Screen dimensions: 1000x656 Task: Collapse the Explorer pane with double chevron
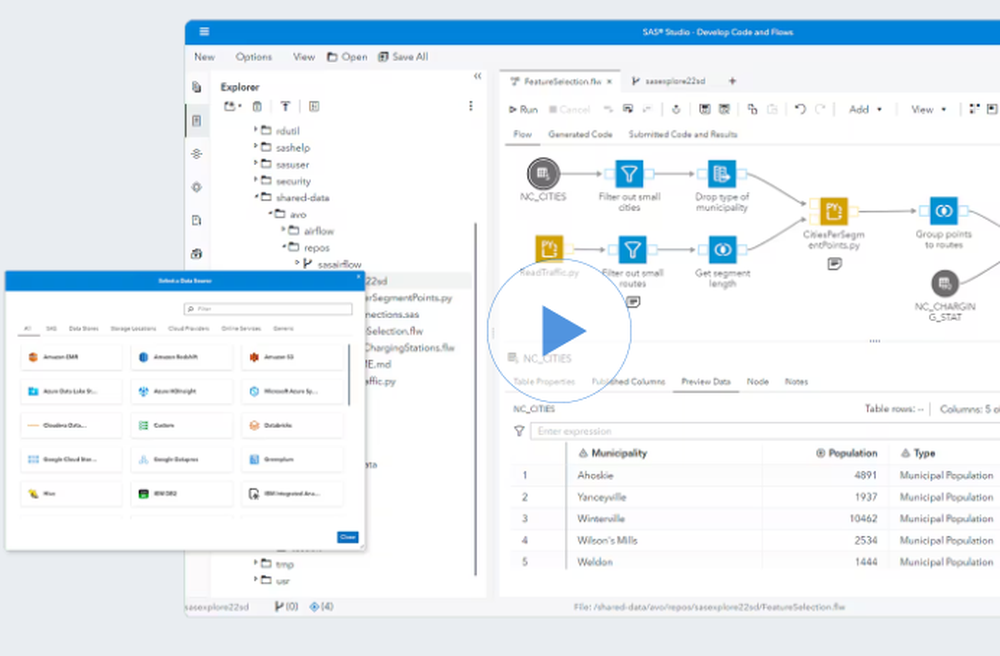[478, 76]
